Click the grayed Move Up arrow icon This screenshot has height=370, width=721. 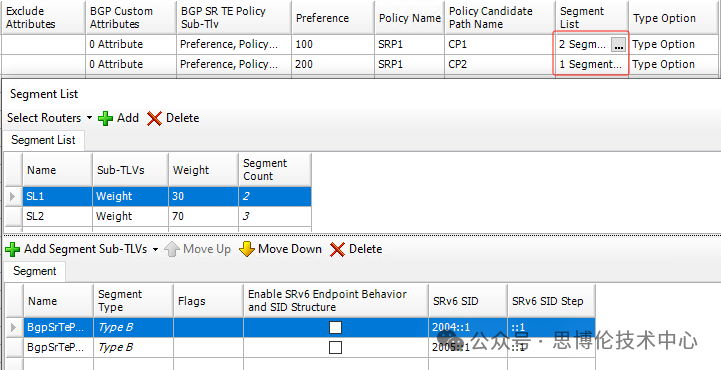pos(172,250)
